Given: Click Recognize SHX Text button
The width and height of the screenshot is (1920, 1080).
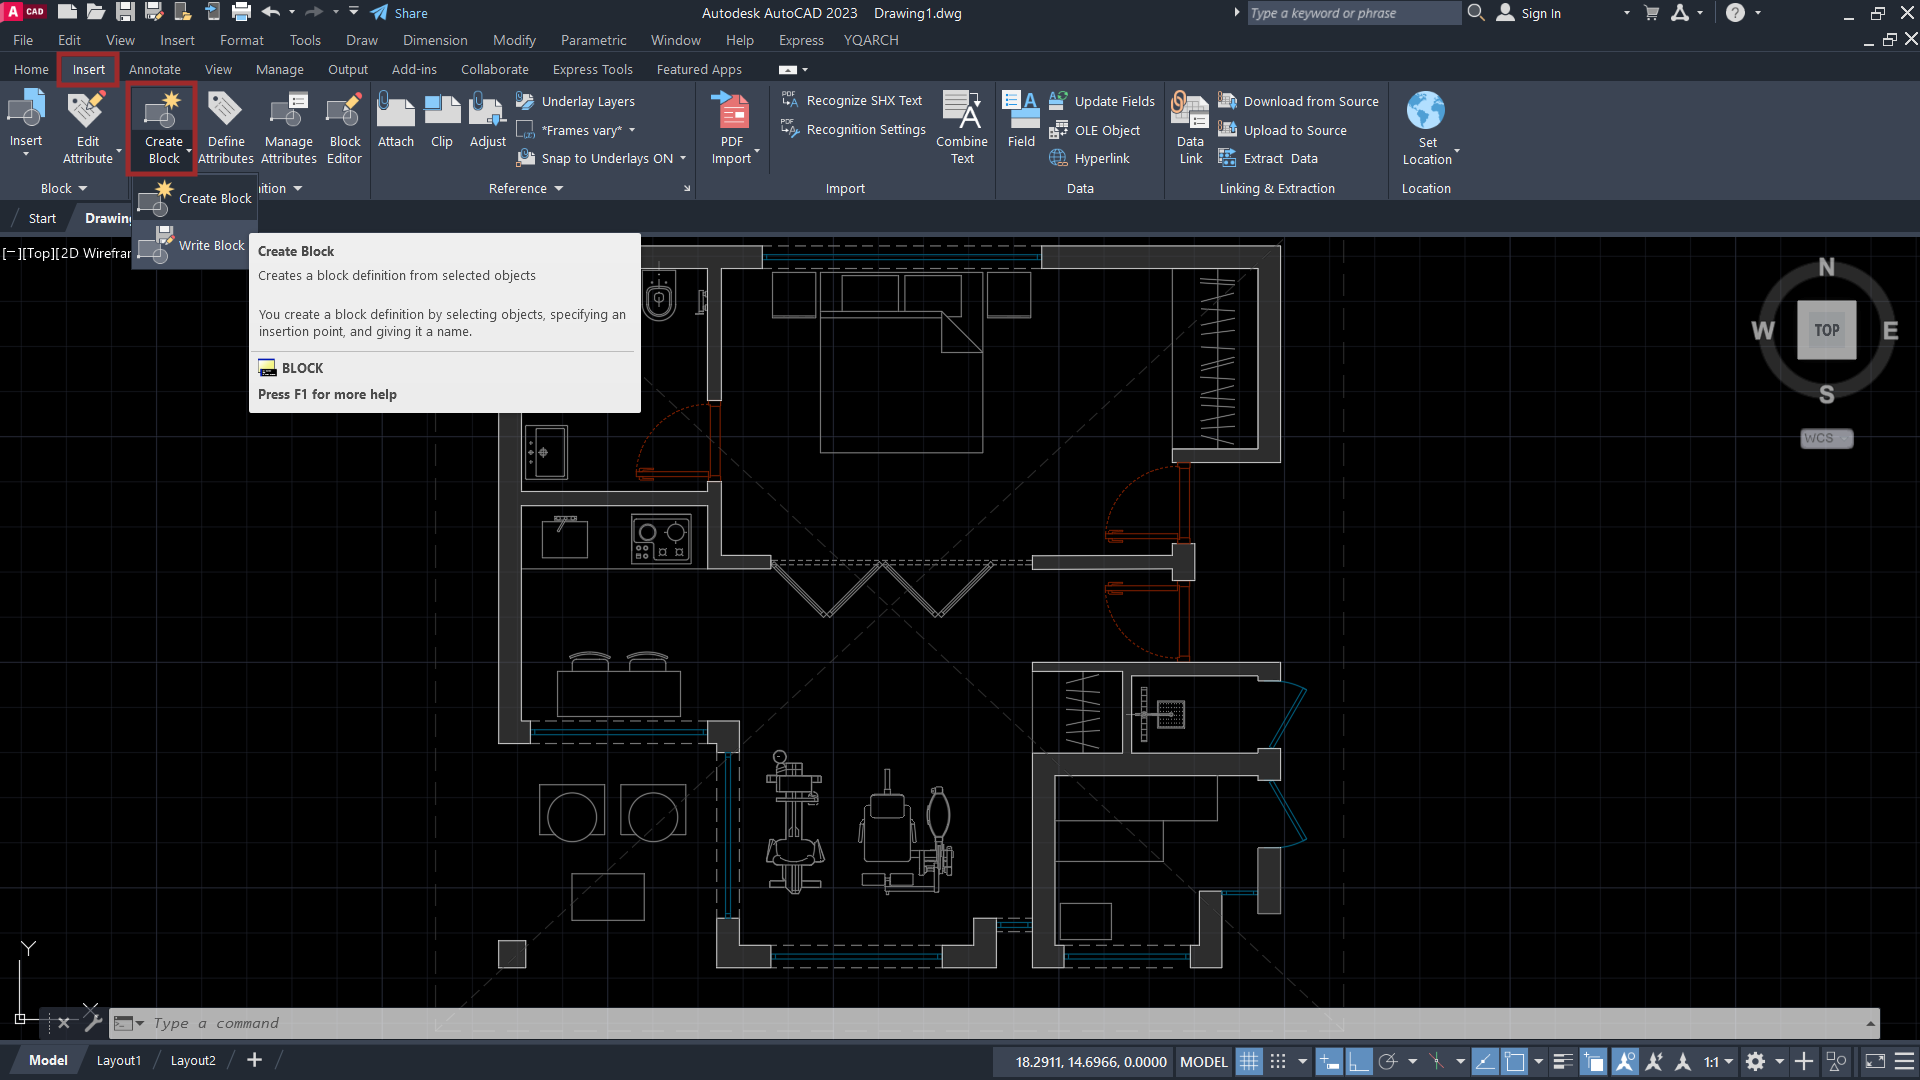Looking at the screenshot, I should [852, 101].
